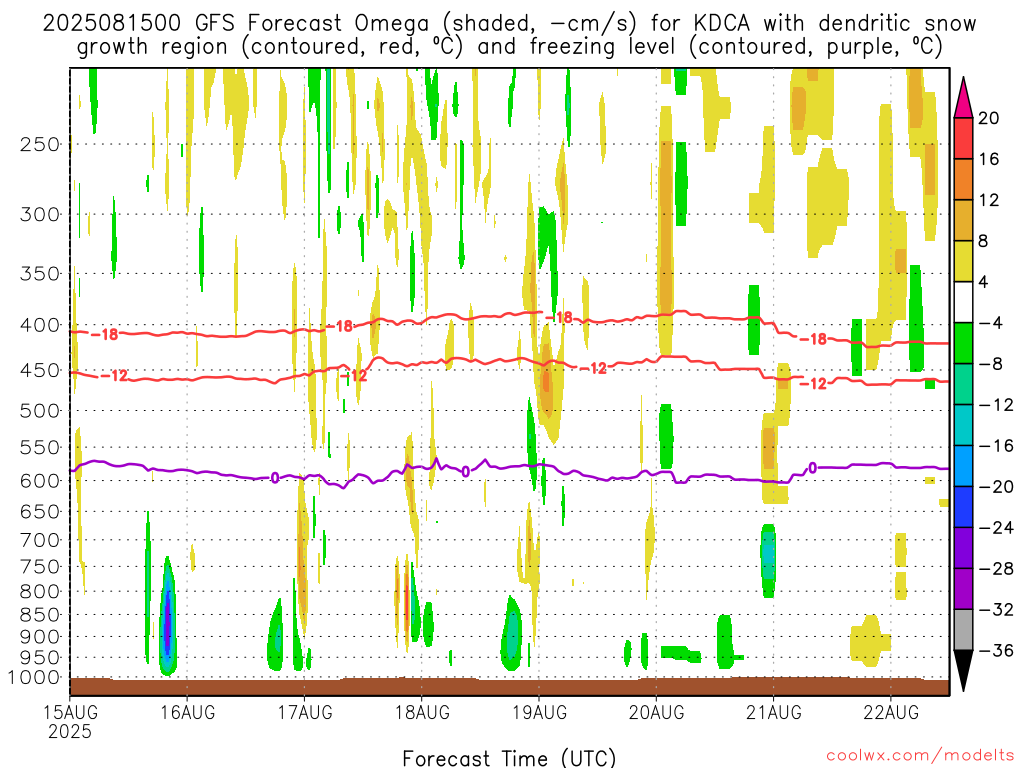The image size is (1024, 768).
Task: Select the 22AUG time axis label
Action: click(x=891, y=712)
